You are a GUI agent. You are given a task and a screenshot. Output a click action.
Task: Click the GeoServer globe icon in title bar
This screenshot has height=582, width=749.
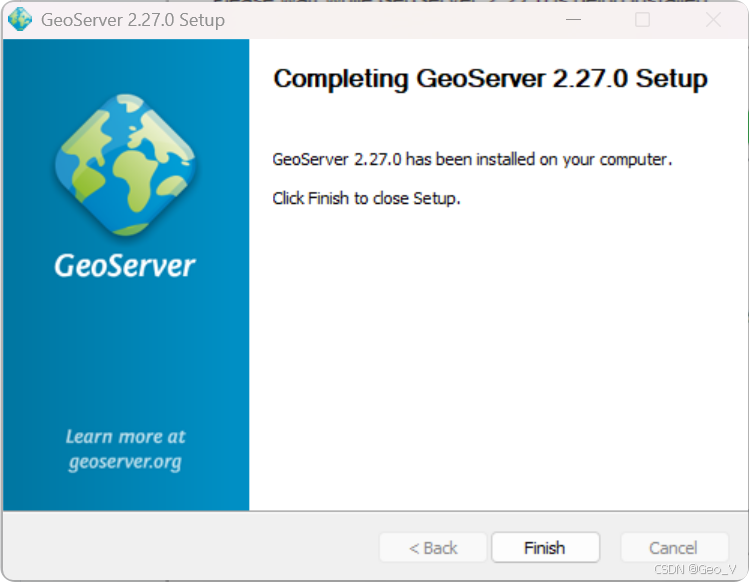click(x=20, y=20)
